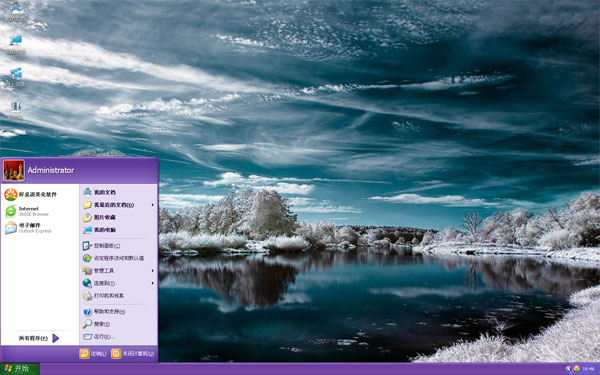Open the 帮助和支持 help item
Viewport: 600px width, 375px height.
coord(119,311)
